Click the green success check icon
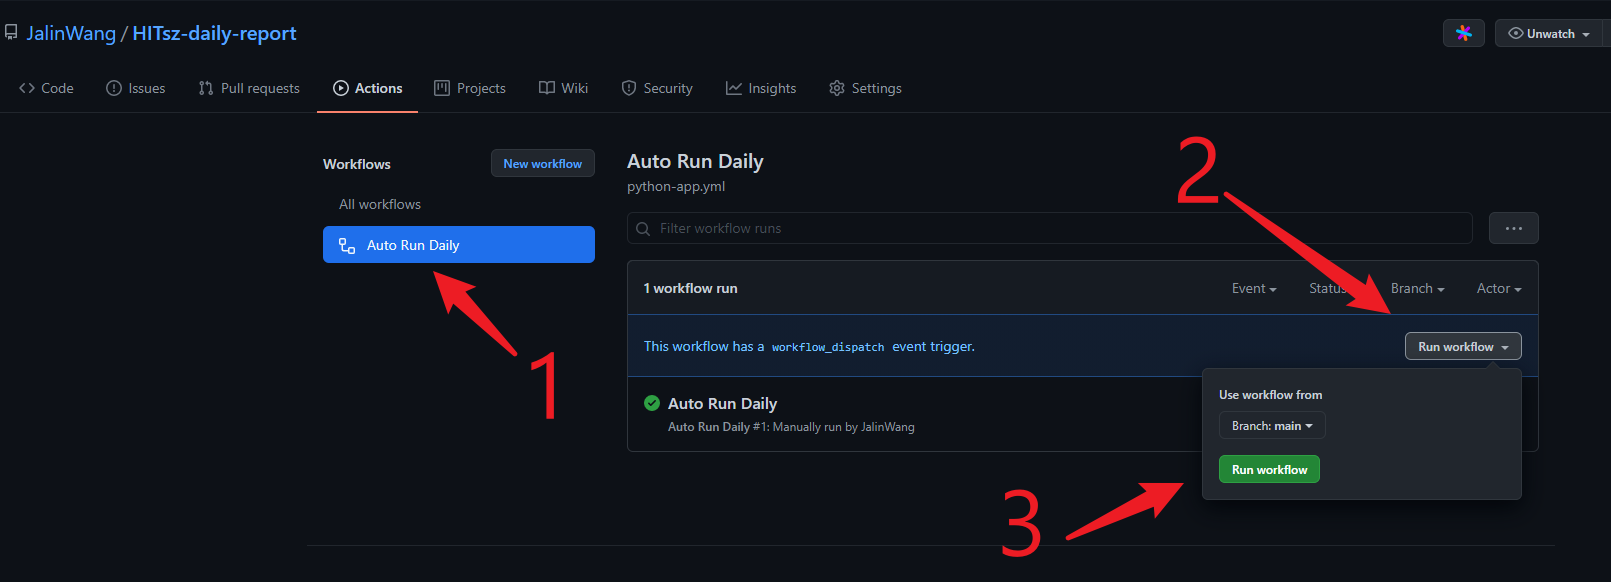This screenshot has height=582, width=1611. click(x=652, y=403)
